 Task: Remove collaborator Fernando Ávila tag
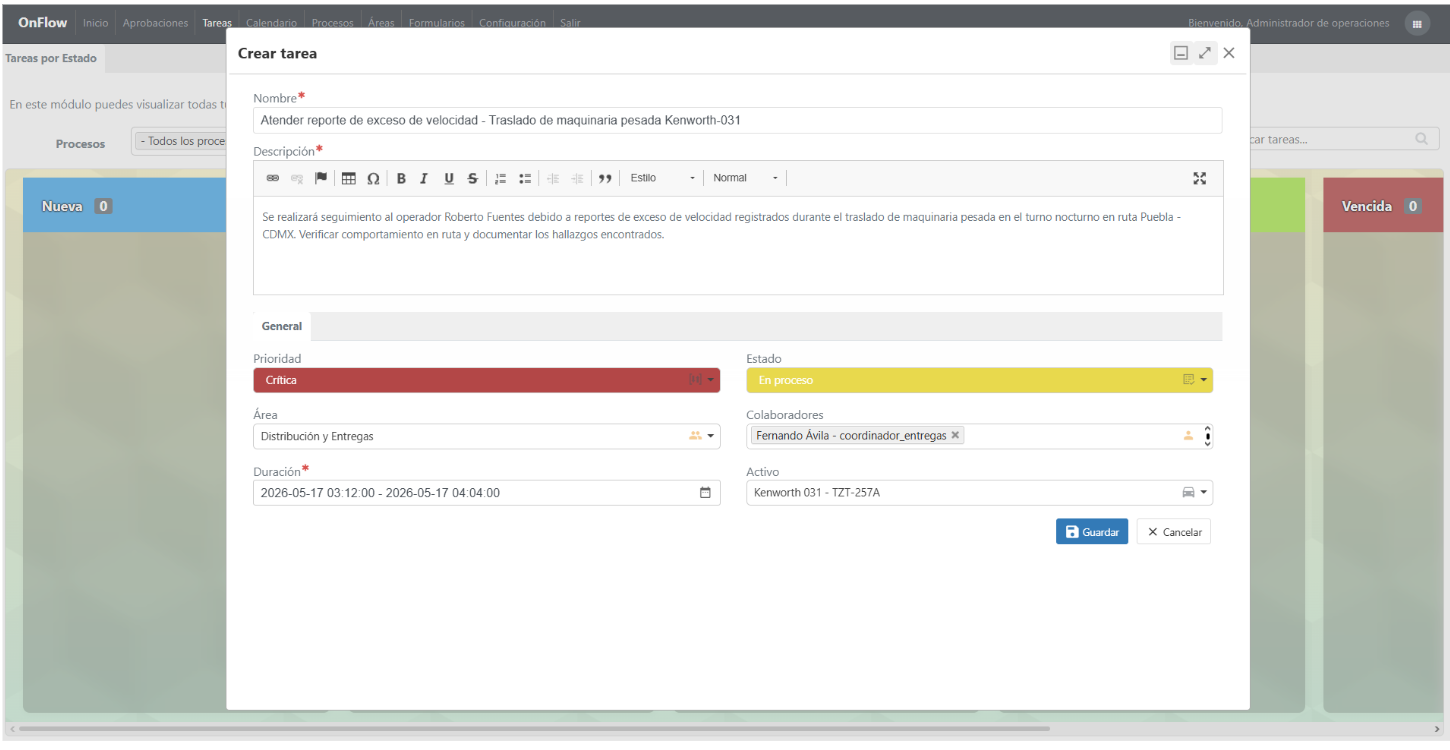pyautogui.click(x=955, y=436)
